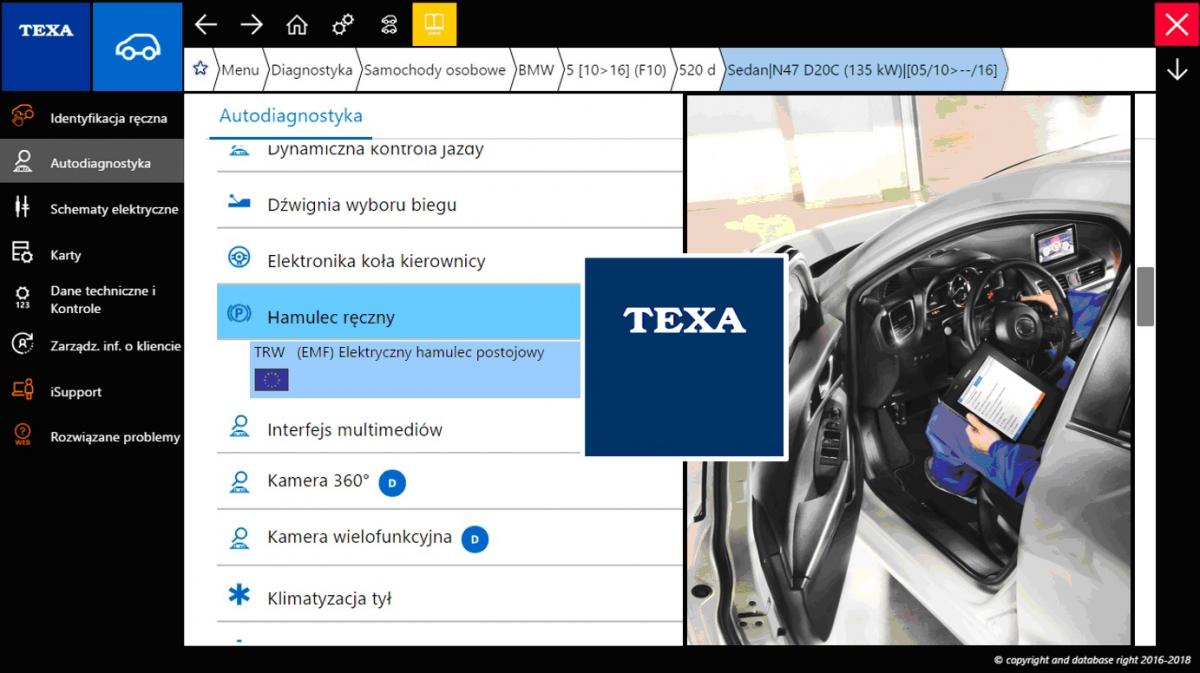Open Rozwiązane problemy sidebar entry

pyautogui.click(x=115, y=437)
